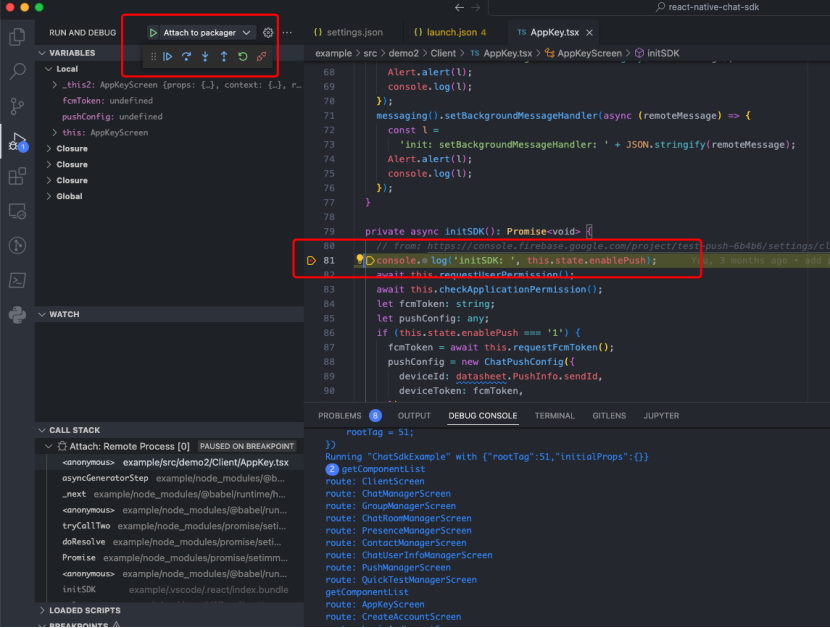Open the Run and Debug view icon
Image resolution: width=830 pixels, height=628 pixels.
click(x=17, y=141)
